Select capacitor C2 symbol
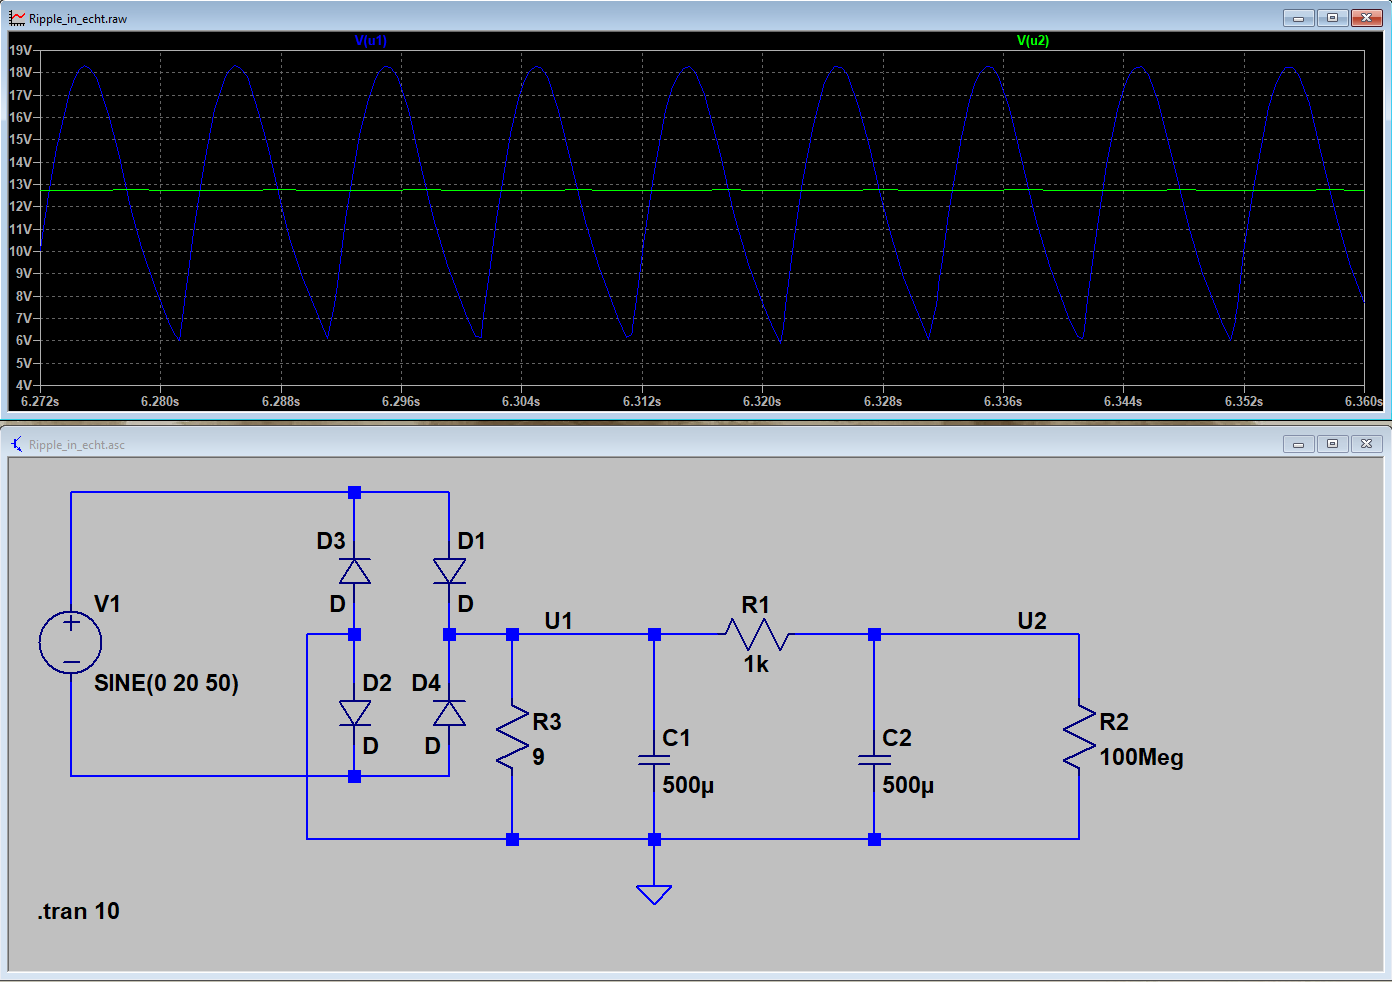The width and height of the screenshot is (1392, 982). point(874,760)
